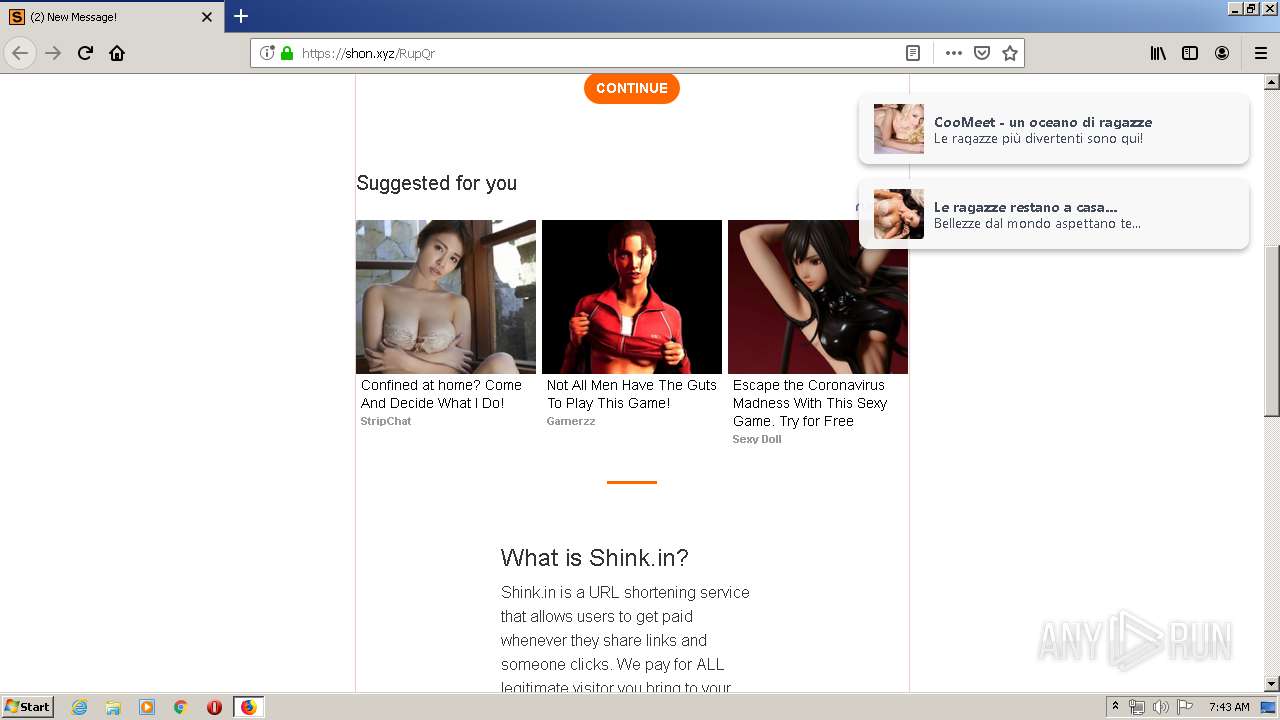The image size is (1280, 720).
Task: Open page actions three-dot menu
Action: (954, 53)
